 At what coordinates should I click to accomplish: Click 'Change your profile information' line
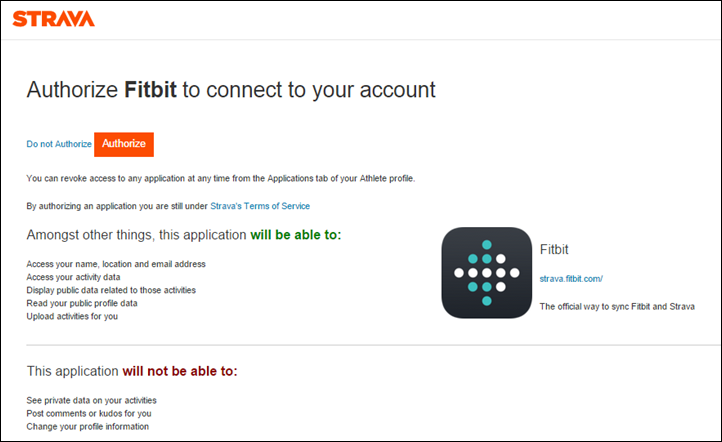click(x=87, y=427)
